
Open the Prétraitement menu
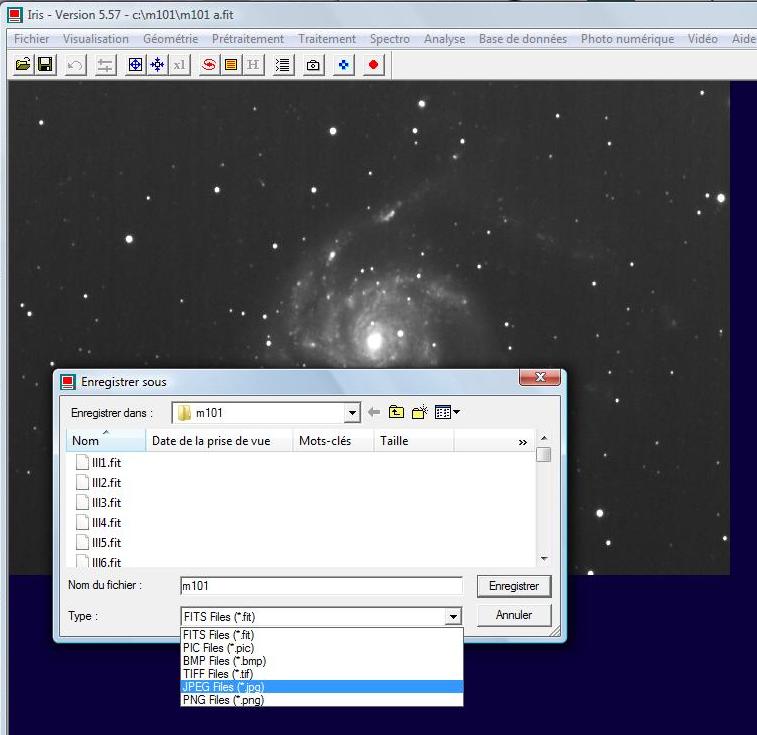248,39
